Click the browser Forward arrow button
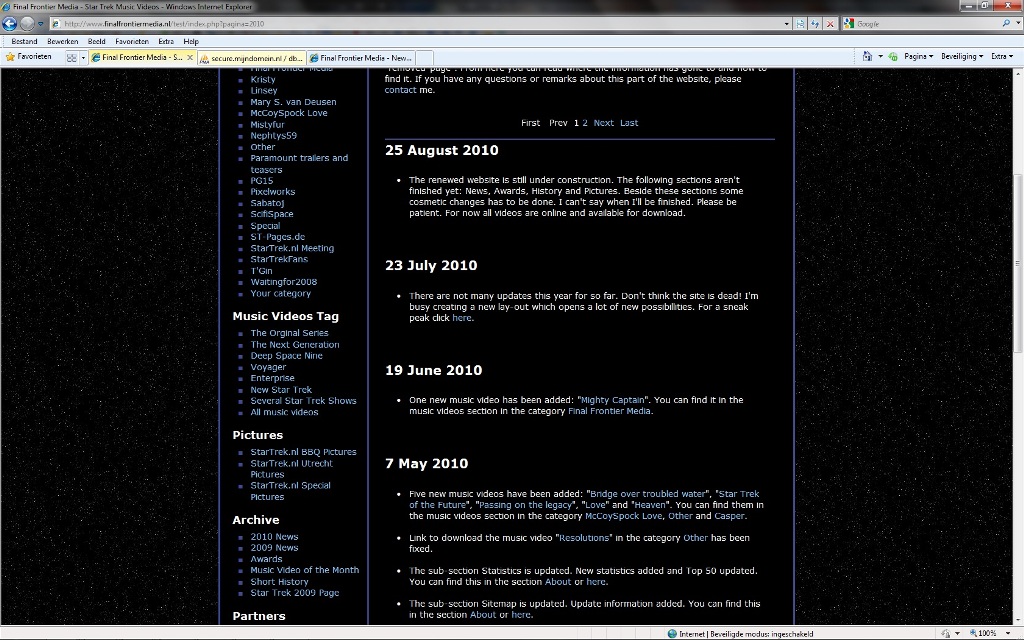 [x=27, y=24]
